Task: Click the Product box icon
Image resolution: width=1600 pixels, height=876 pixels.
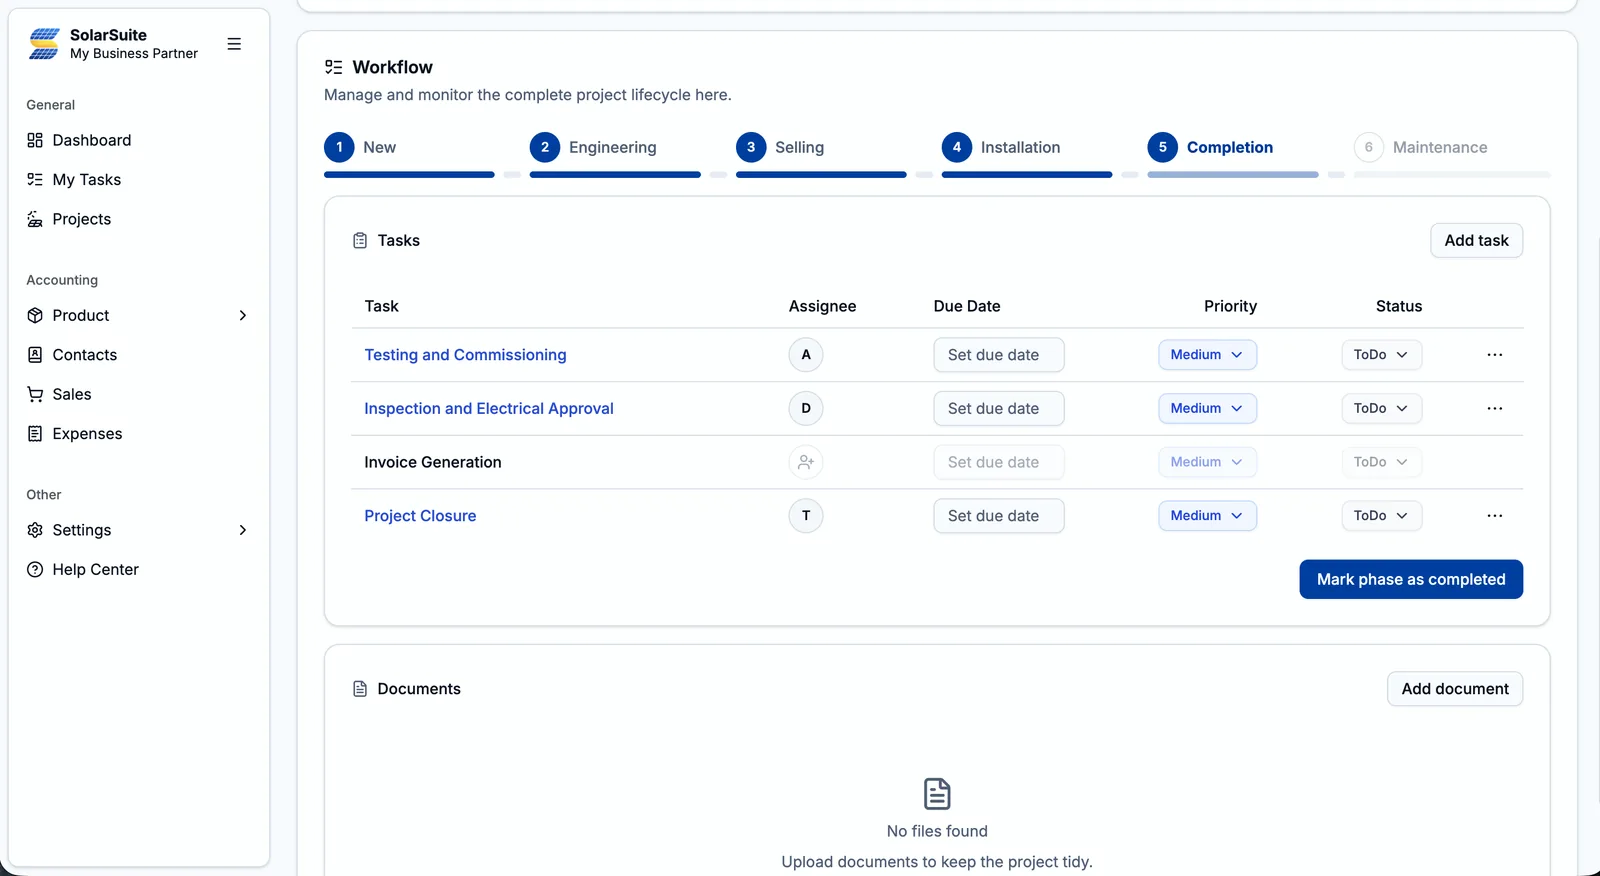Action: click(35, 316)
